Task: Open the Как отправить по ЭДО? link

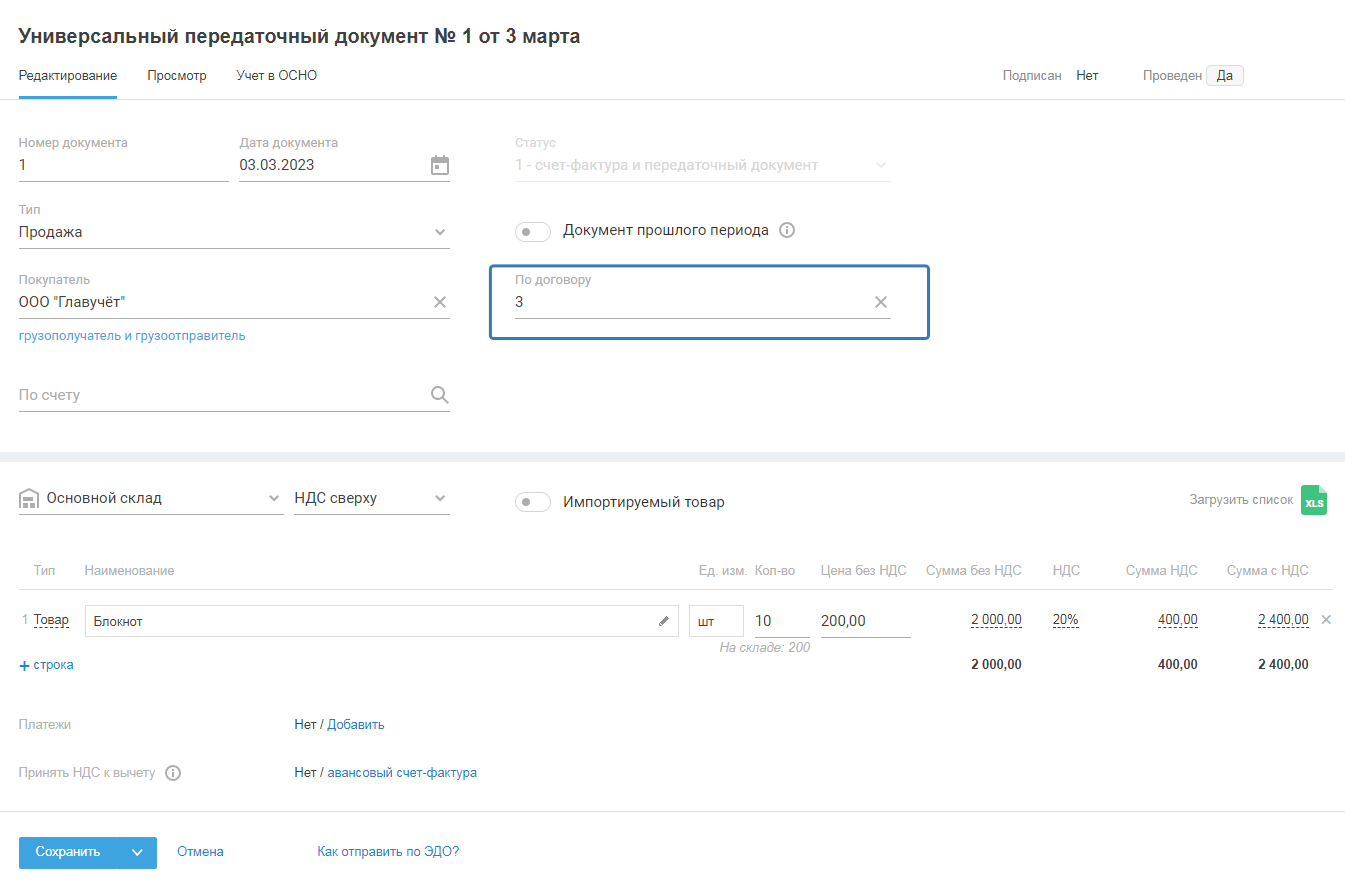Action: [x=388, y=852]
